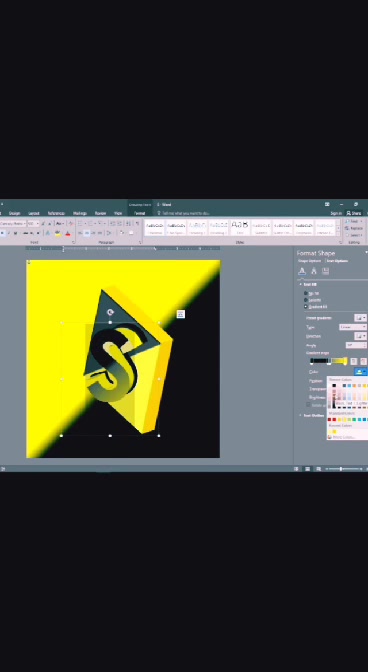Click the Share button
The height and width of the screenshot is (672, 368).
354,213
